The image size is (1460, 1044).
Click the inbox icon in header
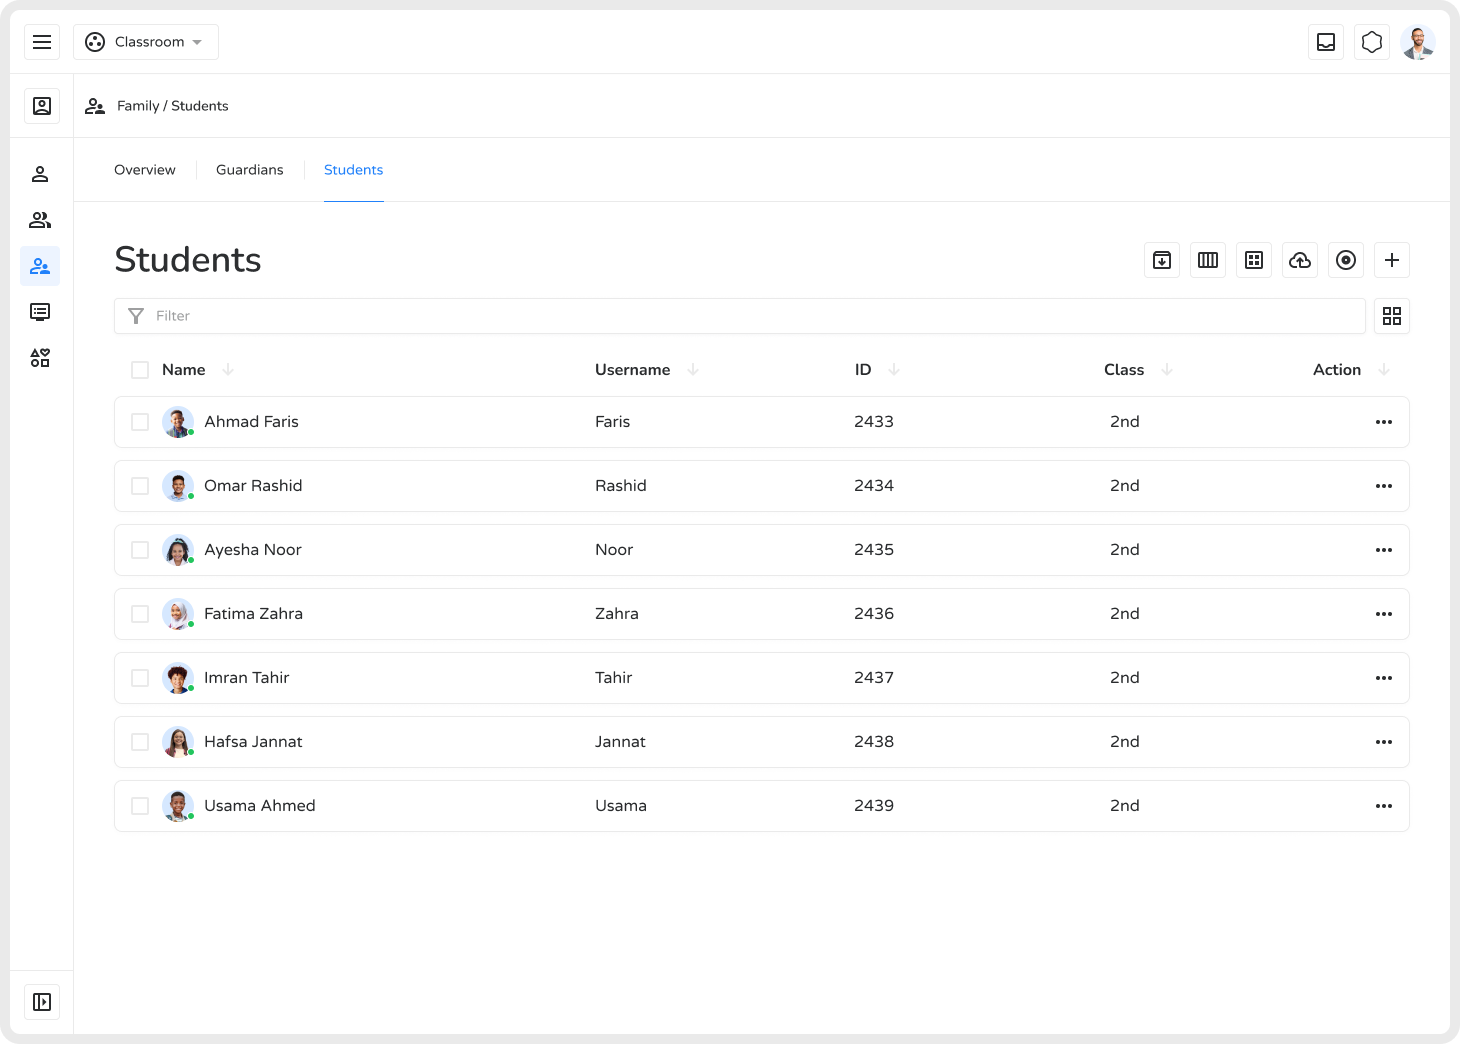click(1326, 42)
